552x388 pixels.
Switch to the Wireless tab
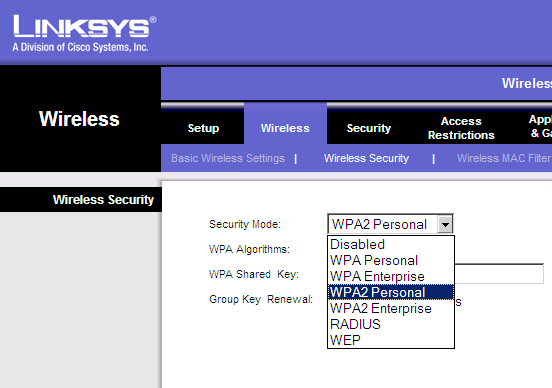(x=285, y=128)
